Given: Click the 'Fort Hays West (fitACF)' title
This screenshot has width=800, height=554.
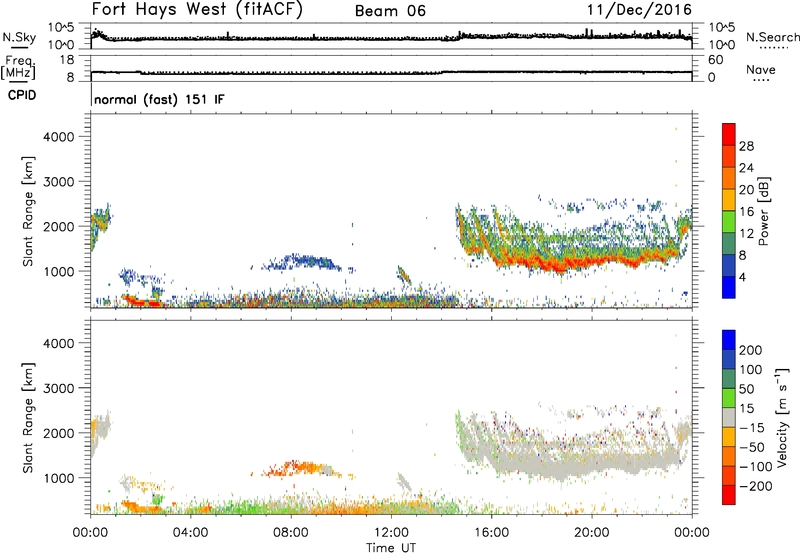Looking at the screenshot, I should 197,9.
